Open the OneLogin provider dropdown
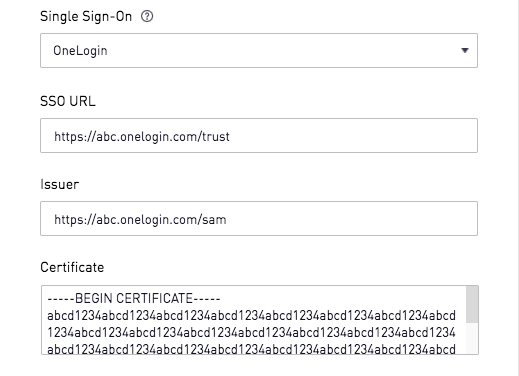Screen dimensions: 519x376 click(x=259, y=50)
